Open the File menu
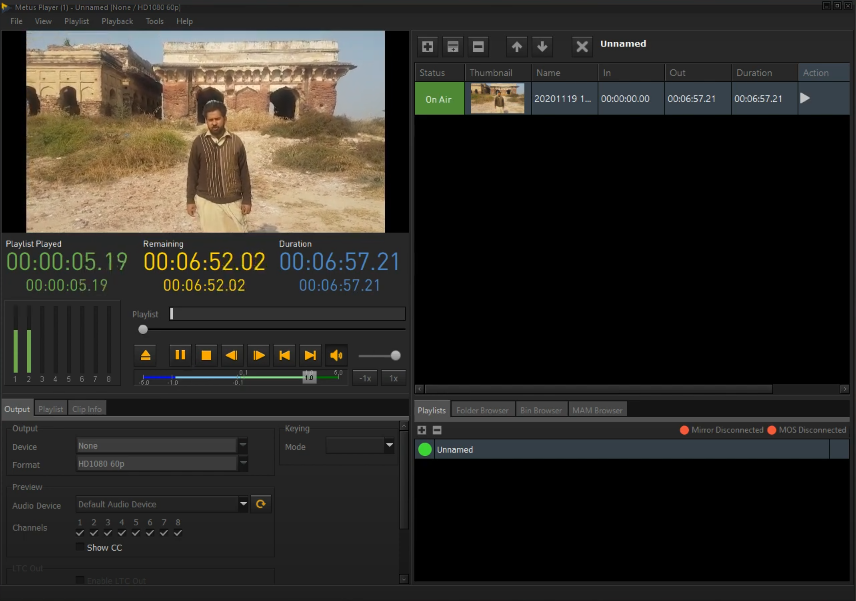Viewport: 856px width, 601px height. [x=16, y=21]
